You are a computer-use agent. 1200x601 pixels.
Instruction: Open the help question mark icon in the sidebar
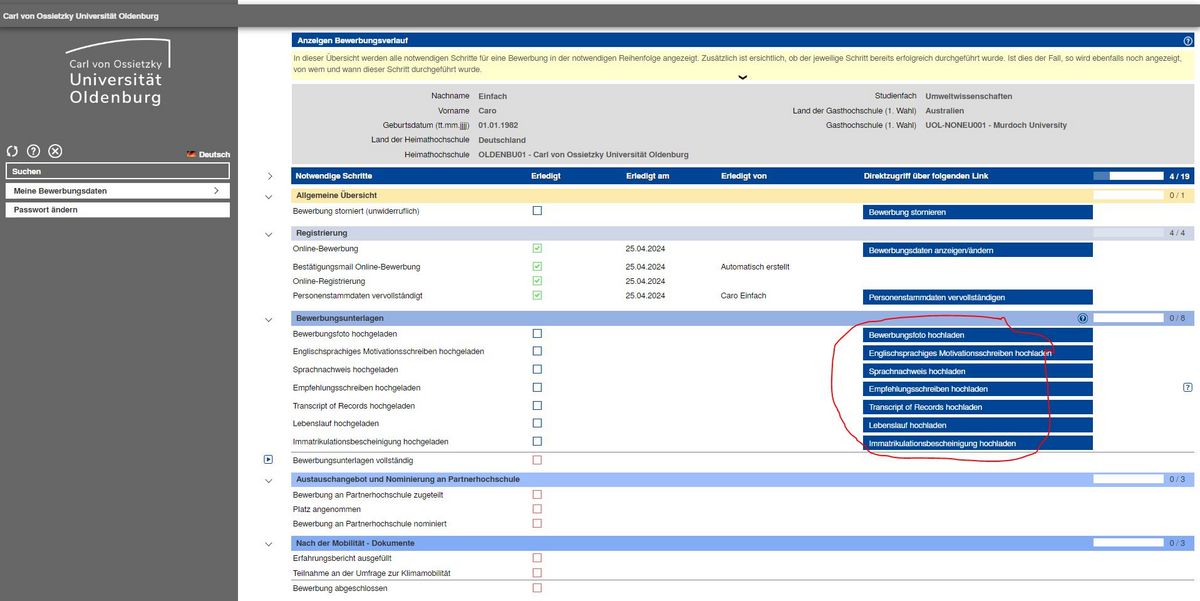(x=34, y=151)
